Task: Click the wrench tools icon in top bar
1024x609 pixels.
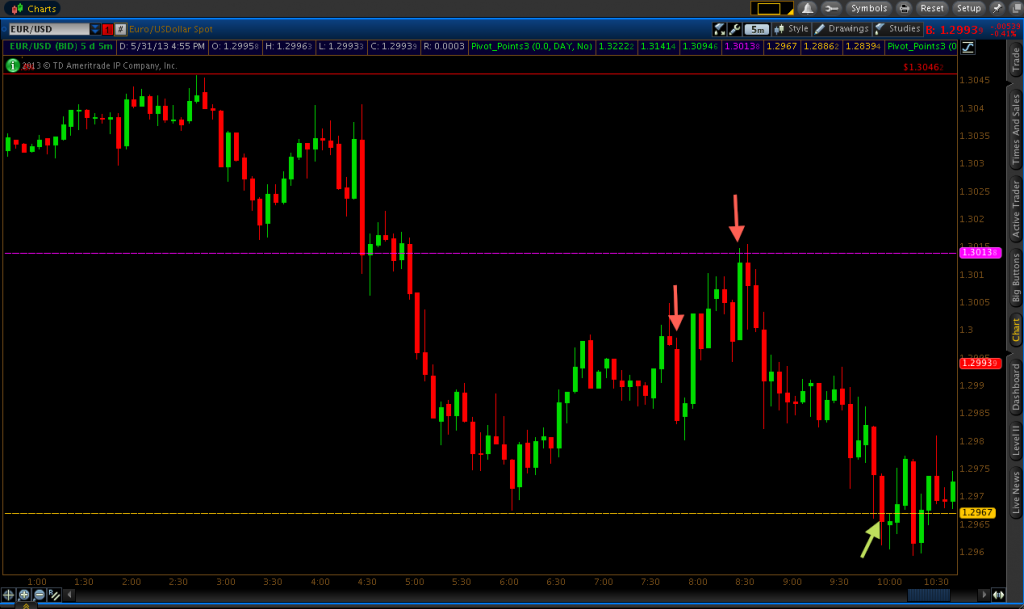Action: click(x=831, y=8)
